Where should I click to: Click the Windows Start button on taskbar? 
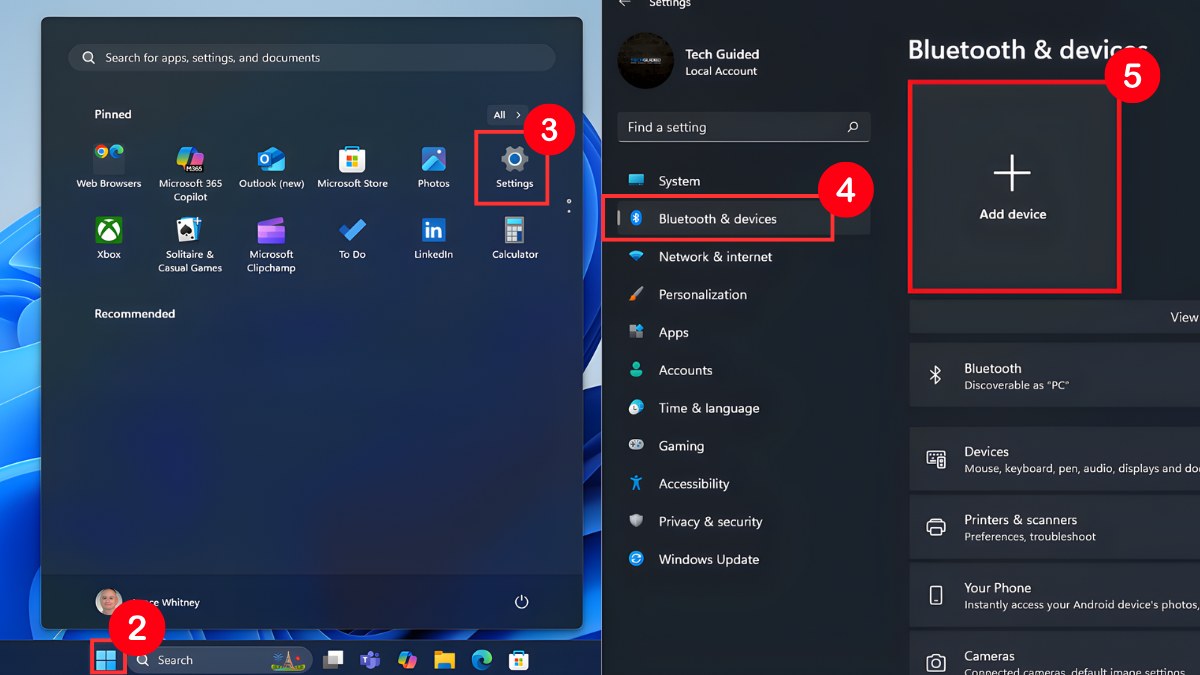click(x=106, y=660)
